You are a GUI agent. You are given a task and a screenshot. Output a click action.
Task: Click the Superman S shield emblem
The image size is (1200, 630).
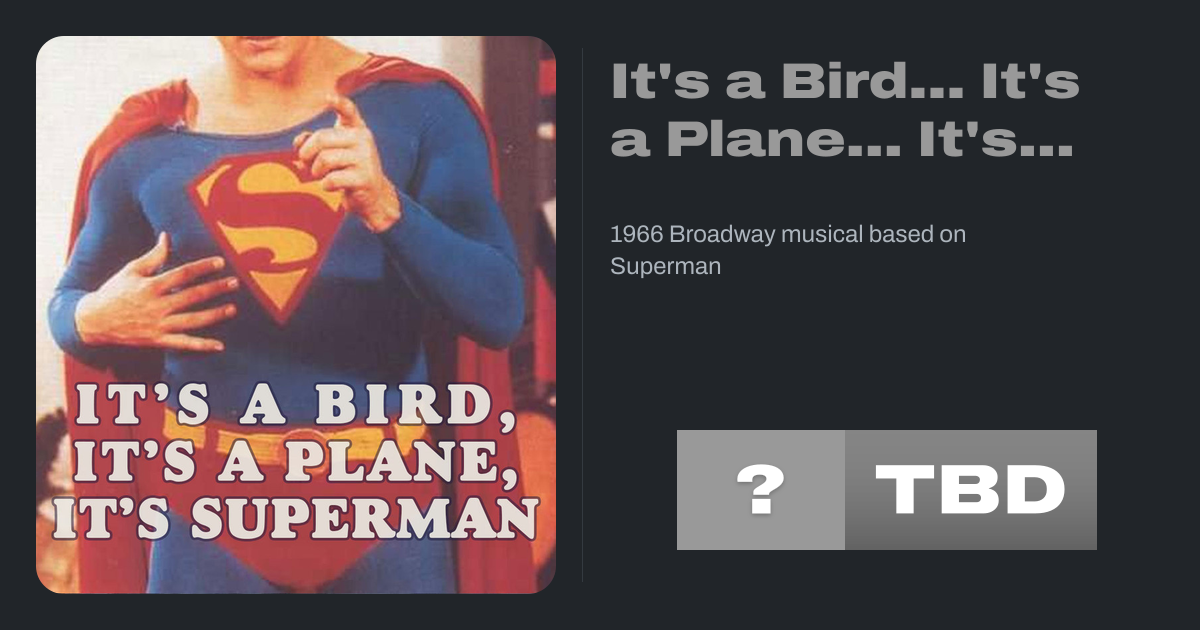pos(268,225)
